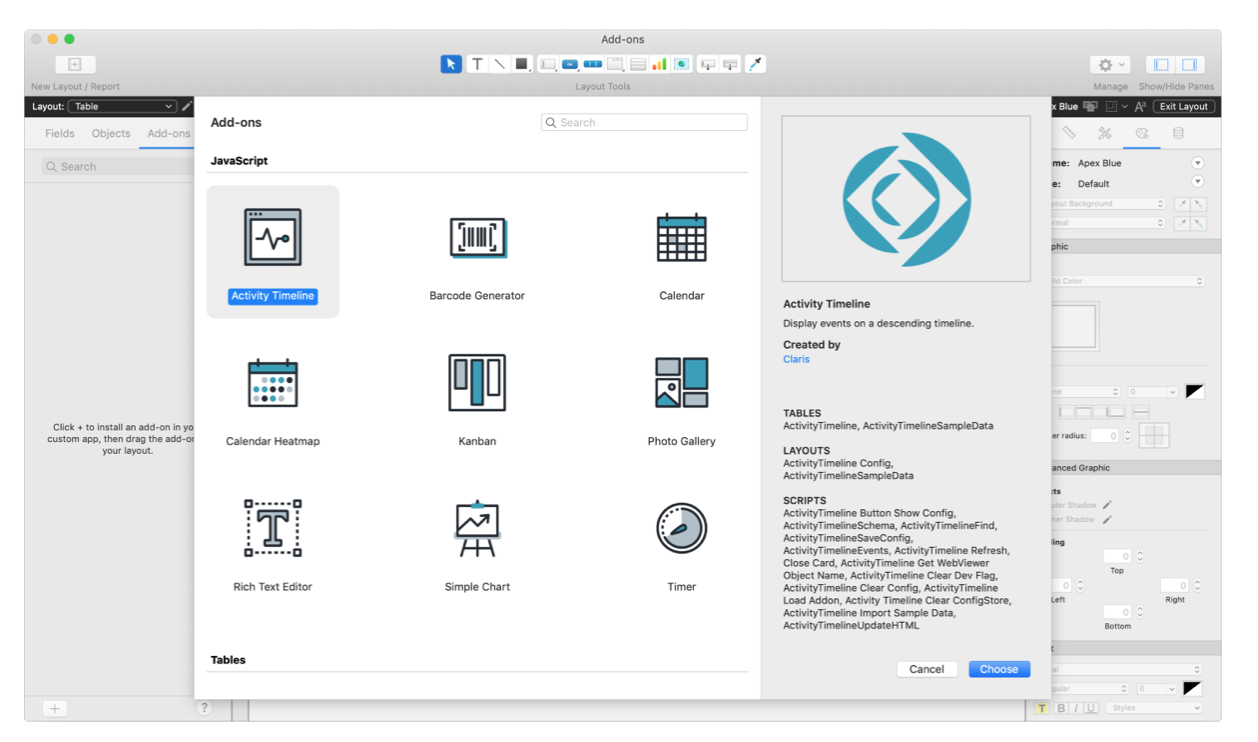Choose the Calendar Heatmap add-on icon
The width and height of the screenshot is (1258, 742).
[273, 383]
